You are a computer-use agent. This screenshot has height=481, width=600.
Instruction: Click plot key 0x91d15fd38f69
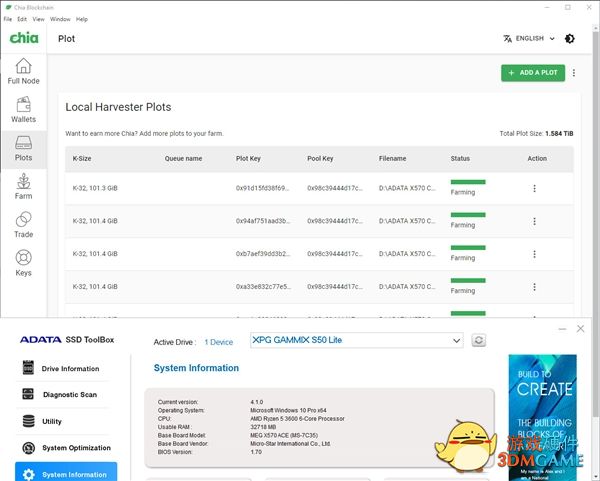click(262, 188)
